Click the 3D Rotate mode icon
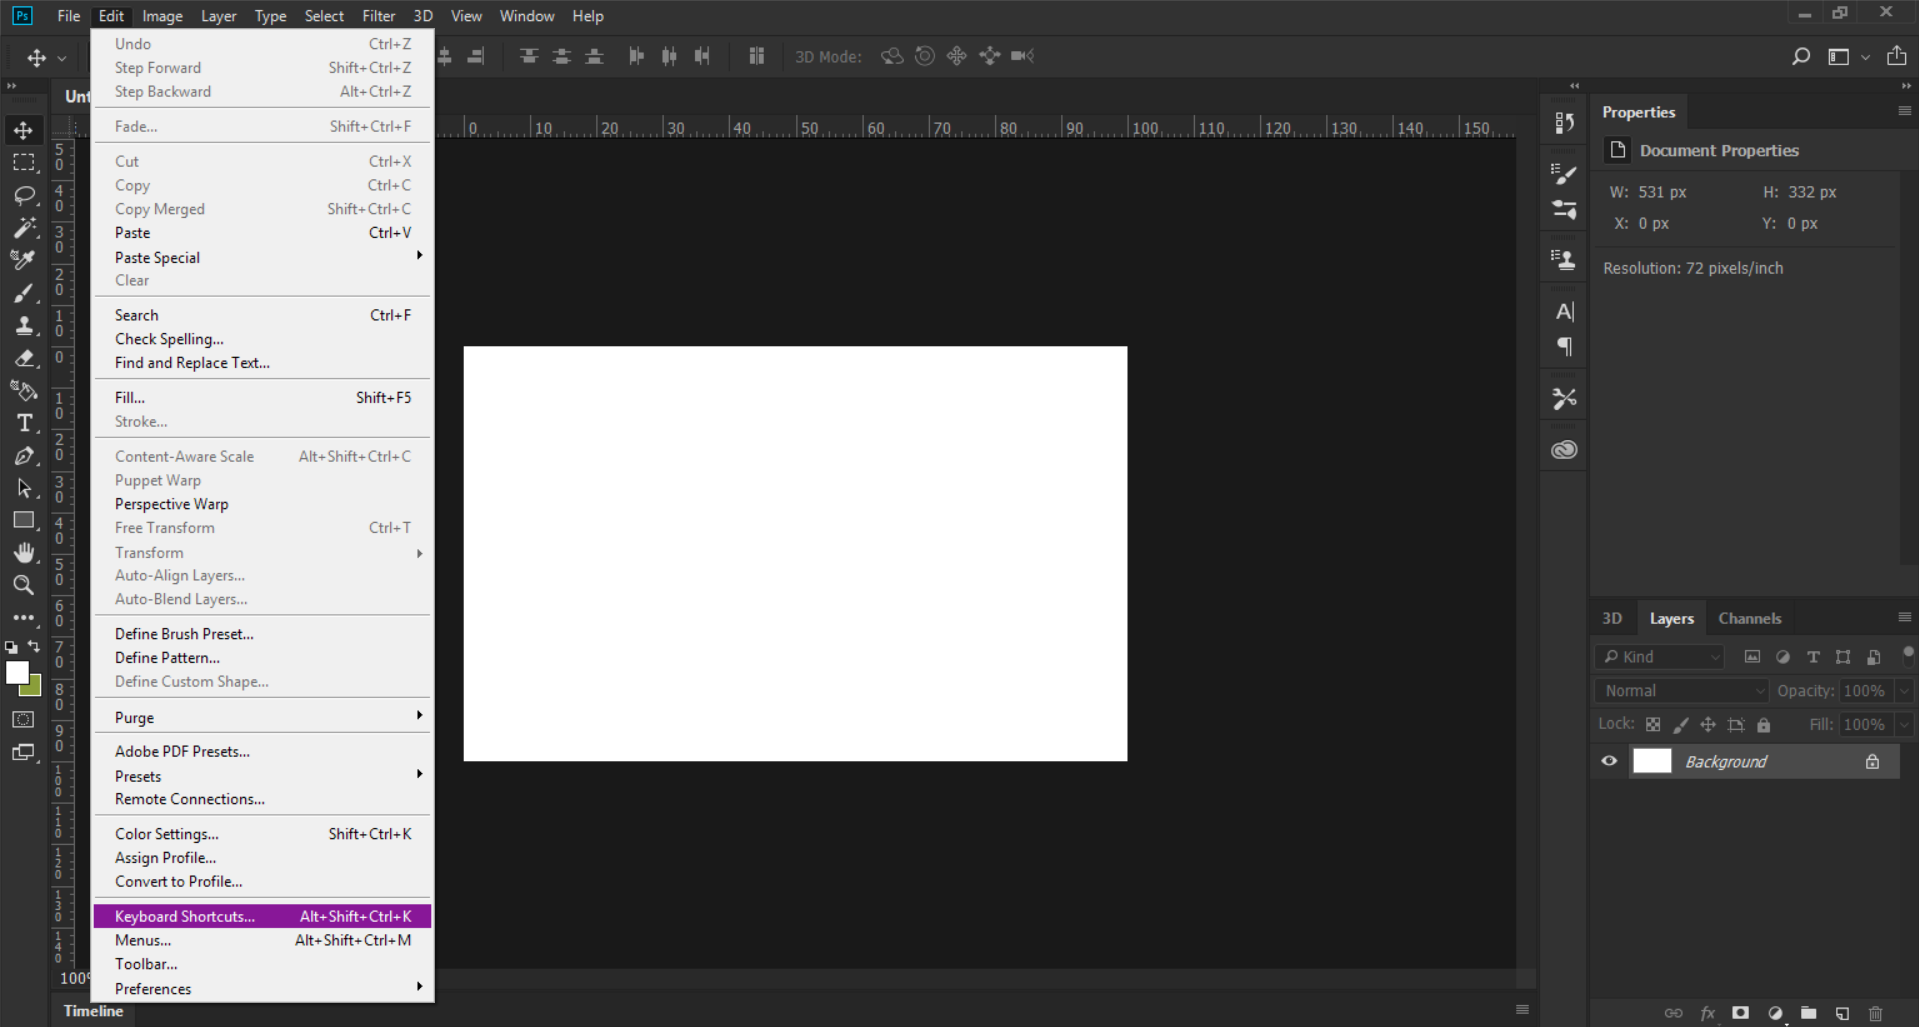1919x1027 pixels. (x=892, y=56)
